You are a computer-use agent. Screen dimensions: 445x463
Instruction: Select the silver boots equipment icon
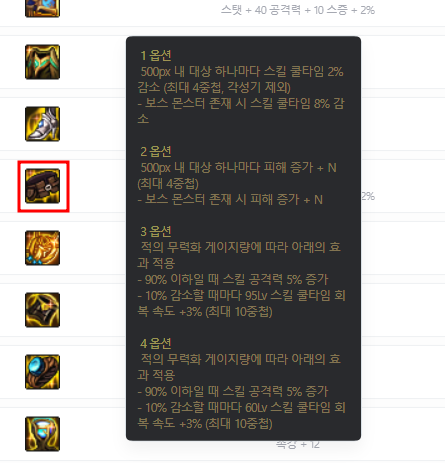pyautogui.click(x=43, y=124)
